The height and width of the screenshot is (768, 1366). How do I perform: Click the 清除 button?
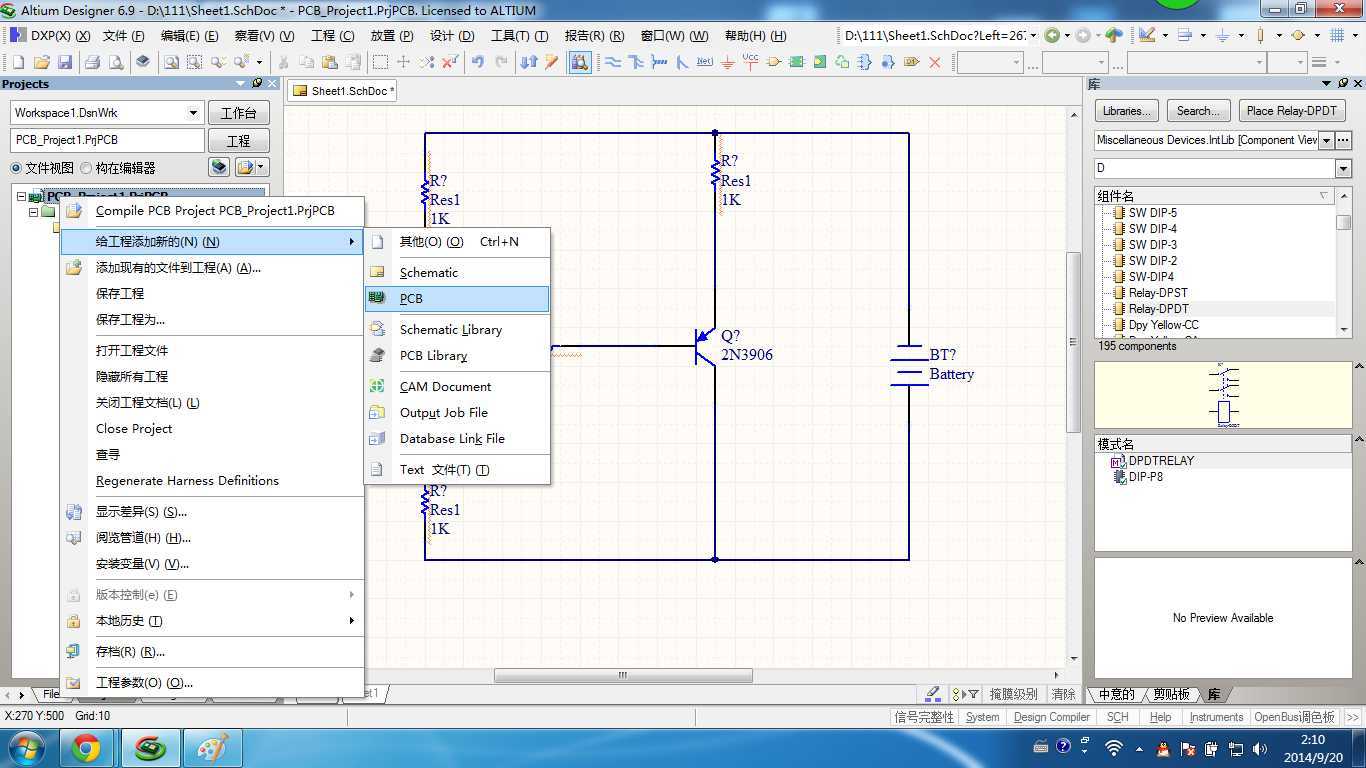click(x=1064, y=694)
